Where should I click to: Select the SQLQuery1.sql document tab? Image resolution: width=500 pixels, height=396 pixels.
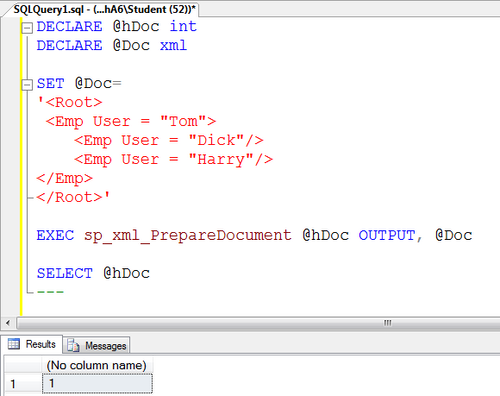[104, 9]
